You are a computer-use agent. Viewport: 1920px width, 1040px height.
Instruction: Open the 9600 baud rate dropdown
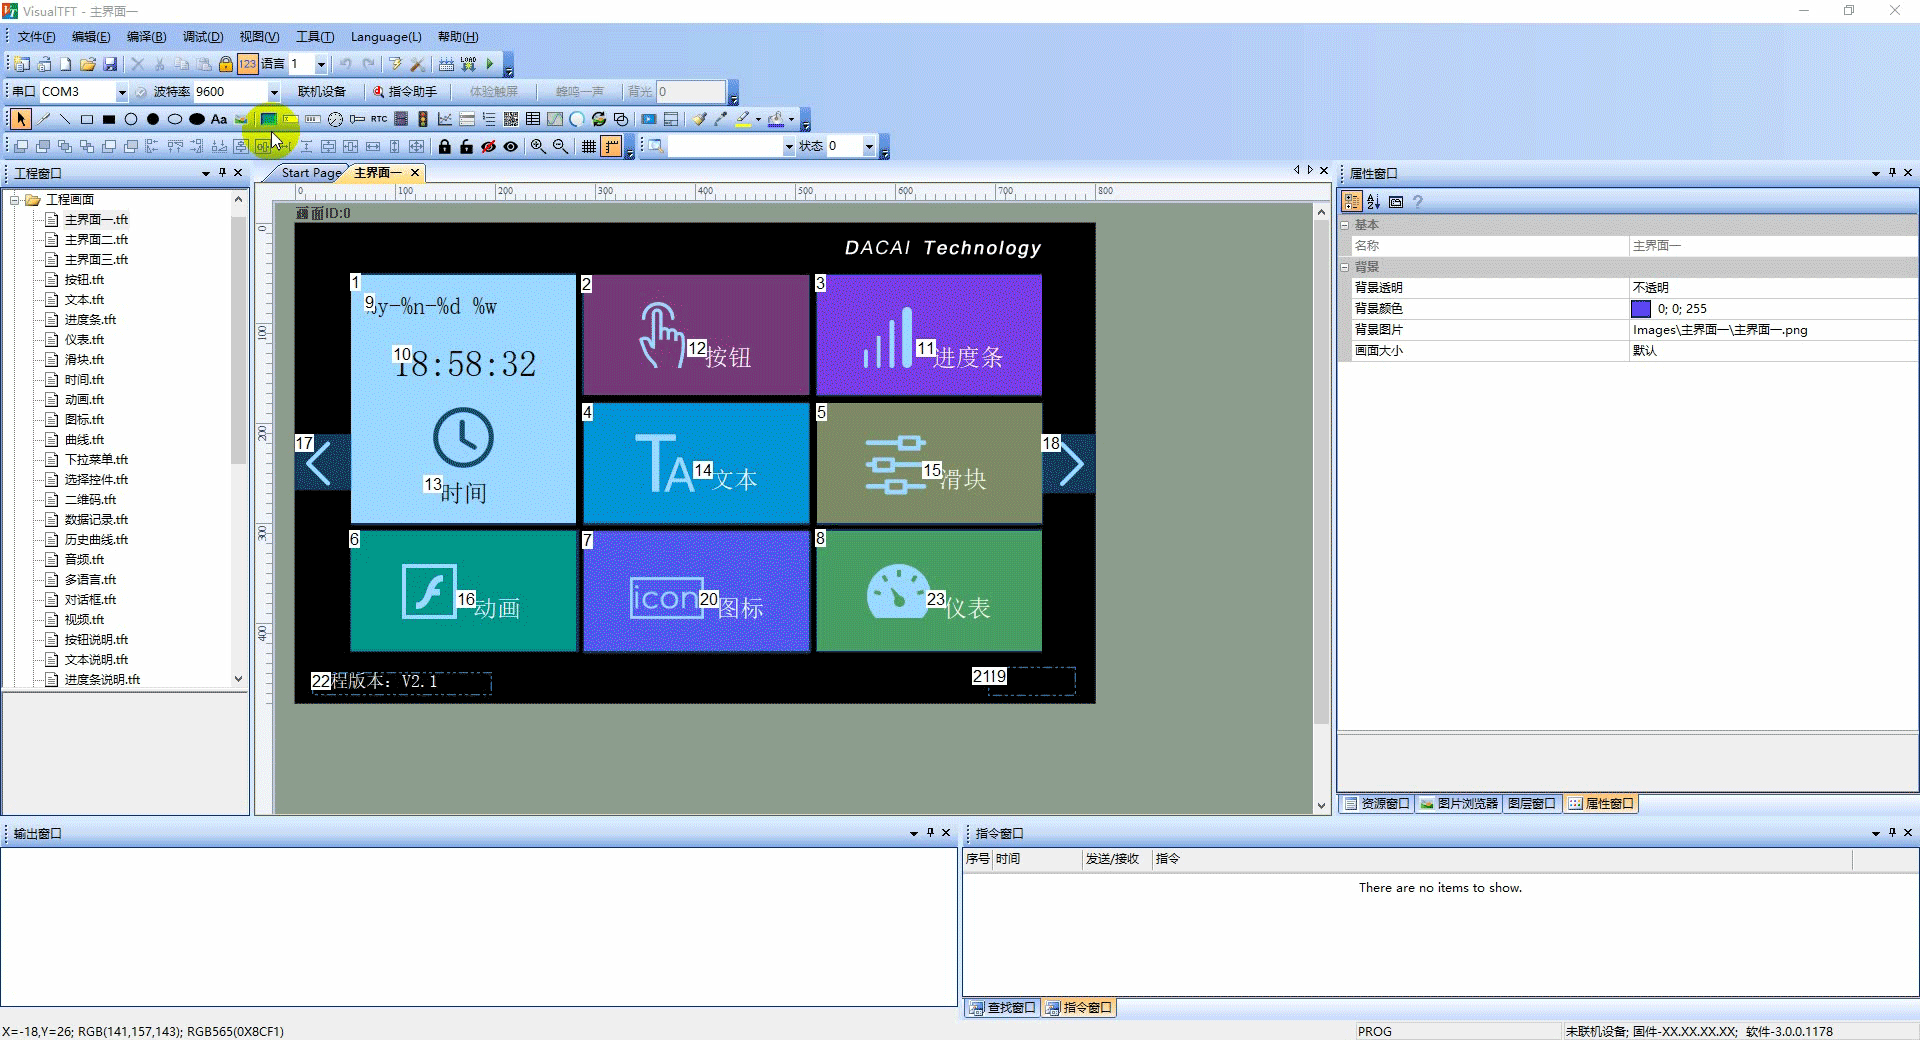274,92
